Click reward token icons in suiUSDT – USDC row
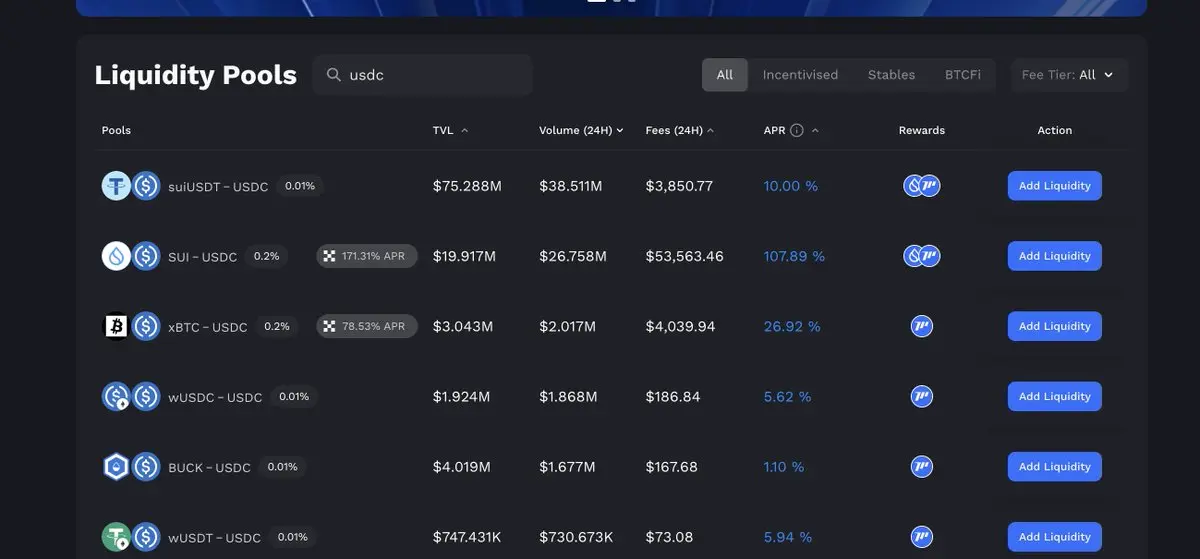The image size is (1200, 559). click(922, 186)
